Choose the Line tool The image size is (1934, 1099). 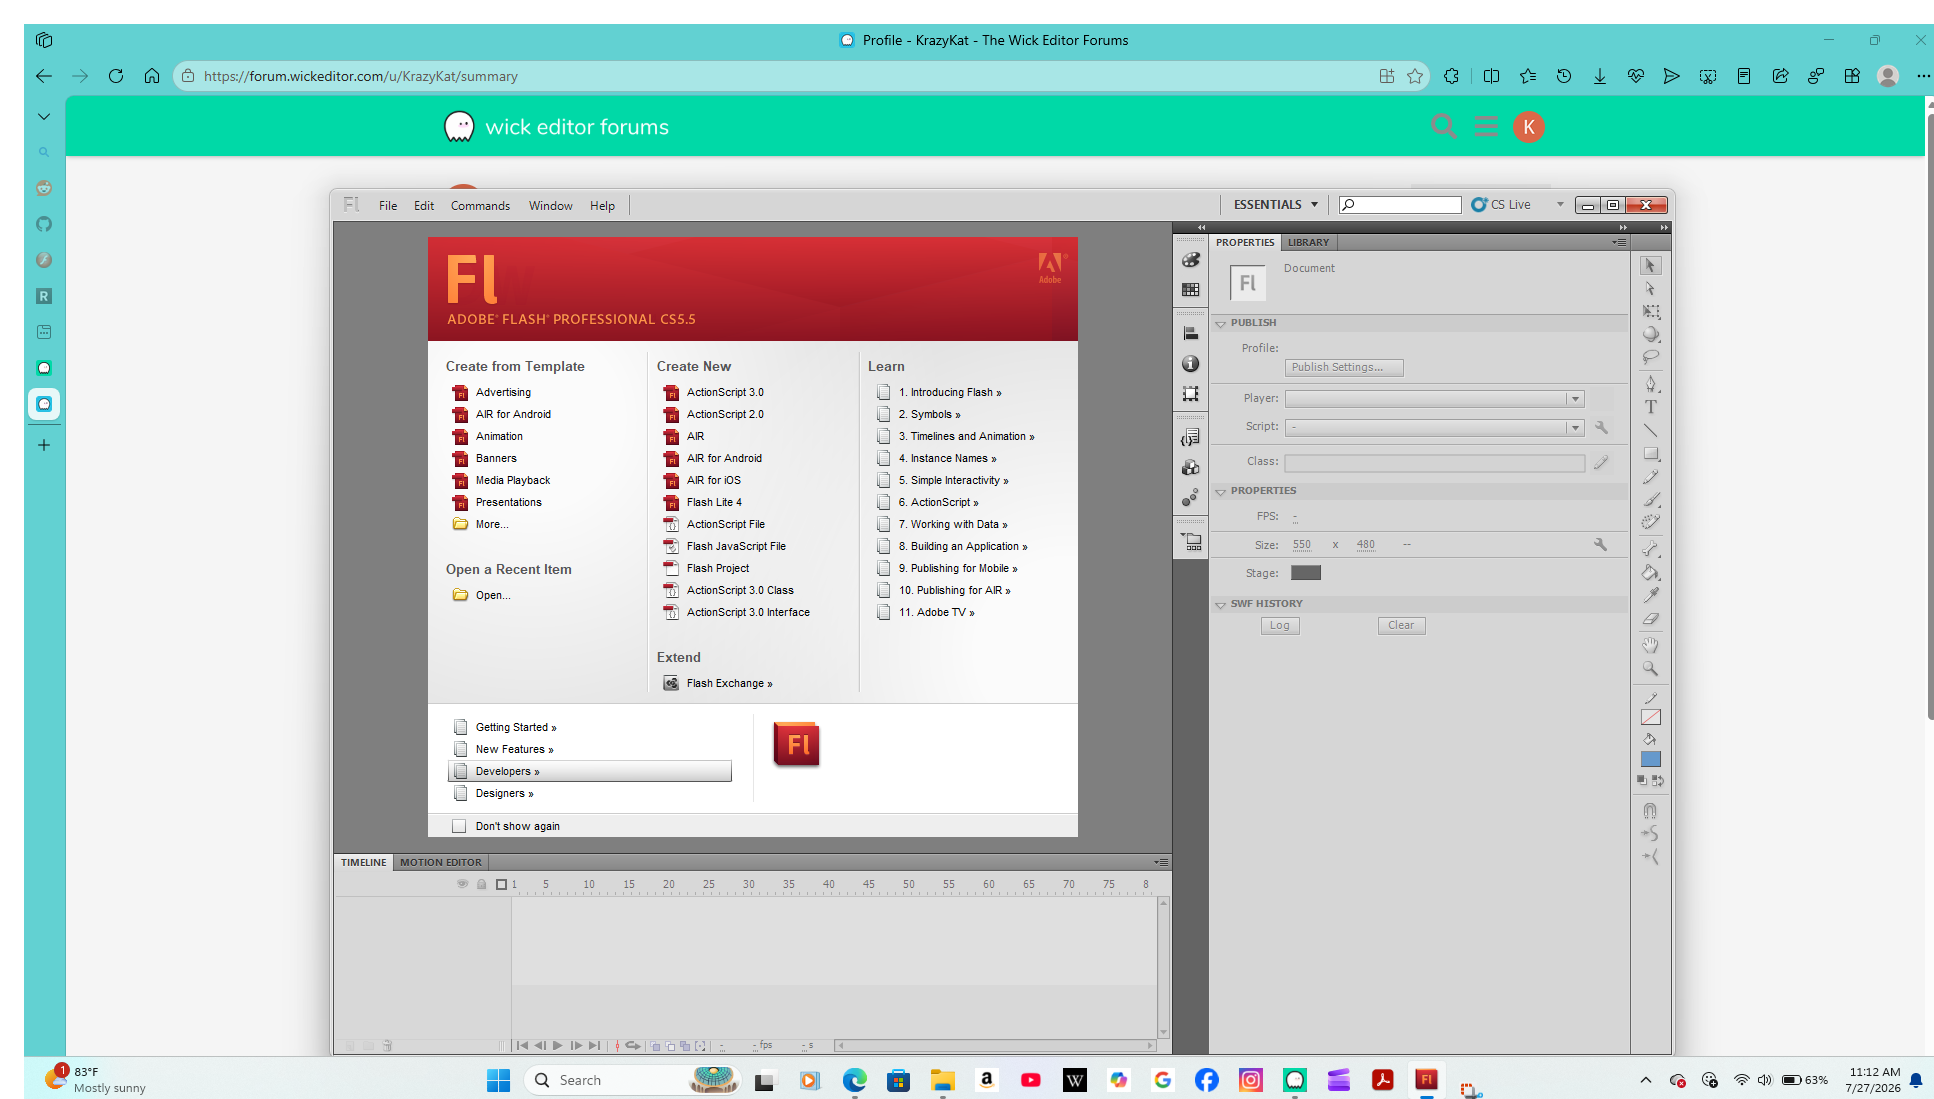pyautogui.click(x=1650, y=430)
